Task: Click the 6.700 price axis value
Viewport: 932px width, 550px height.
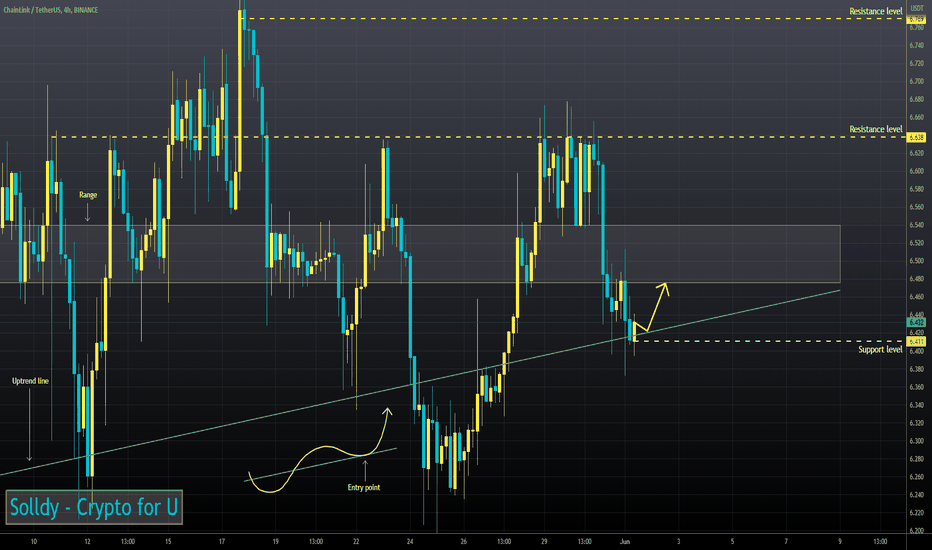Action: 916,81
